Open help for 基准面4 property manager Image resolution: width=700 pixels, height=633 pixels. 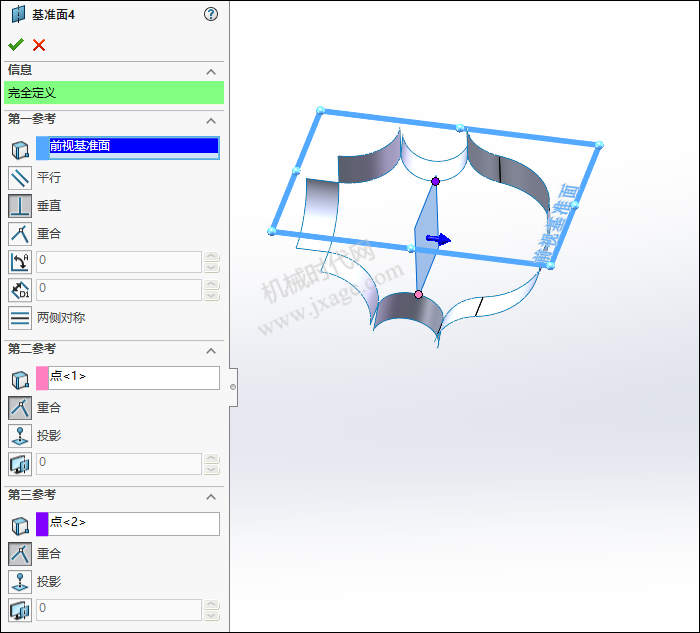[x=211, y=14]
